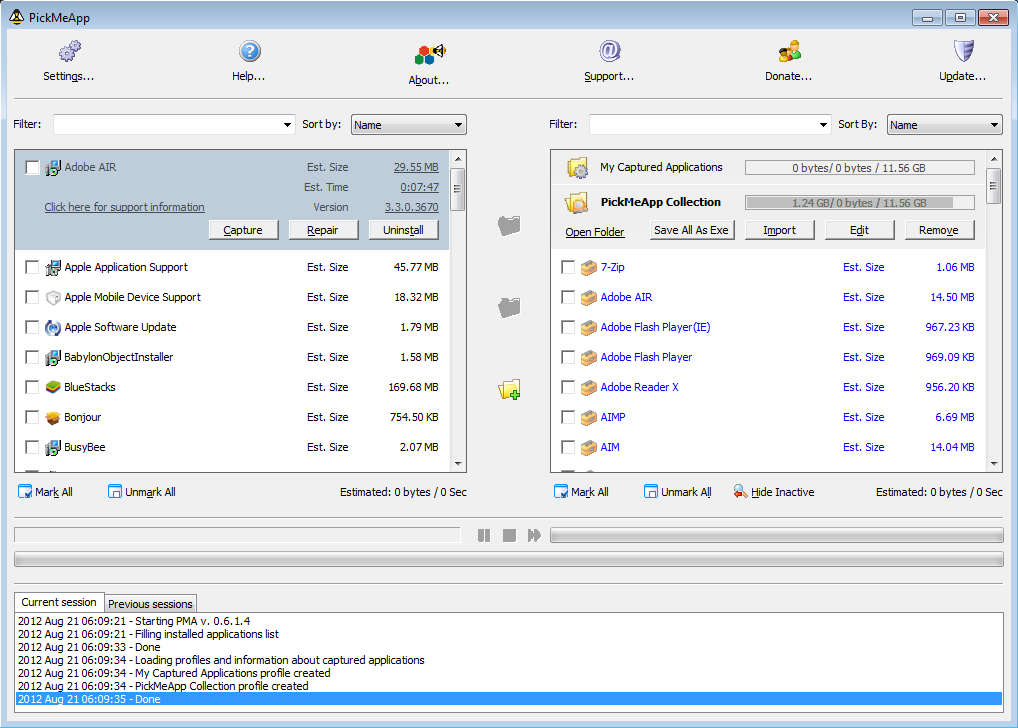The width and height of the screenshot is (1018, 728).
Task: Click the Hide Inactive icon
Action: 740,492
